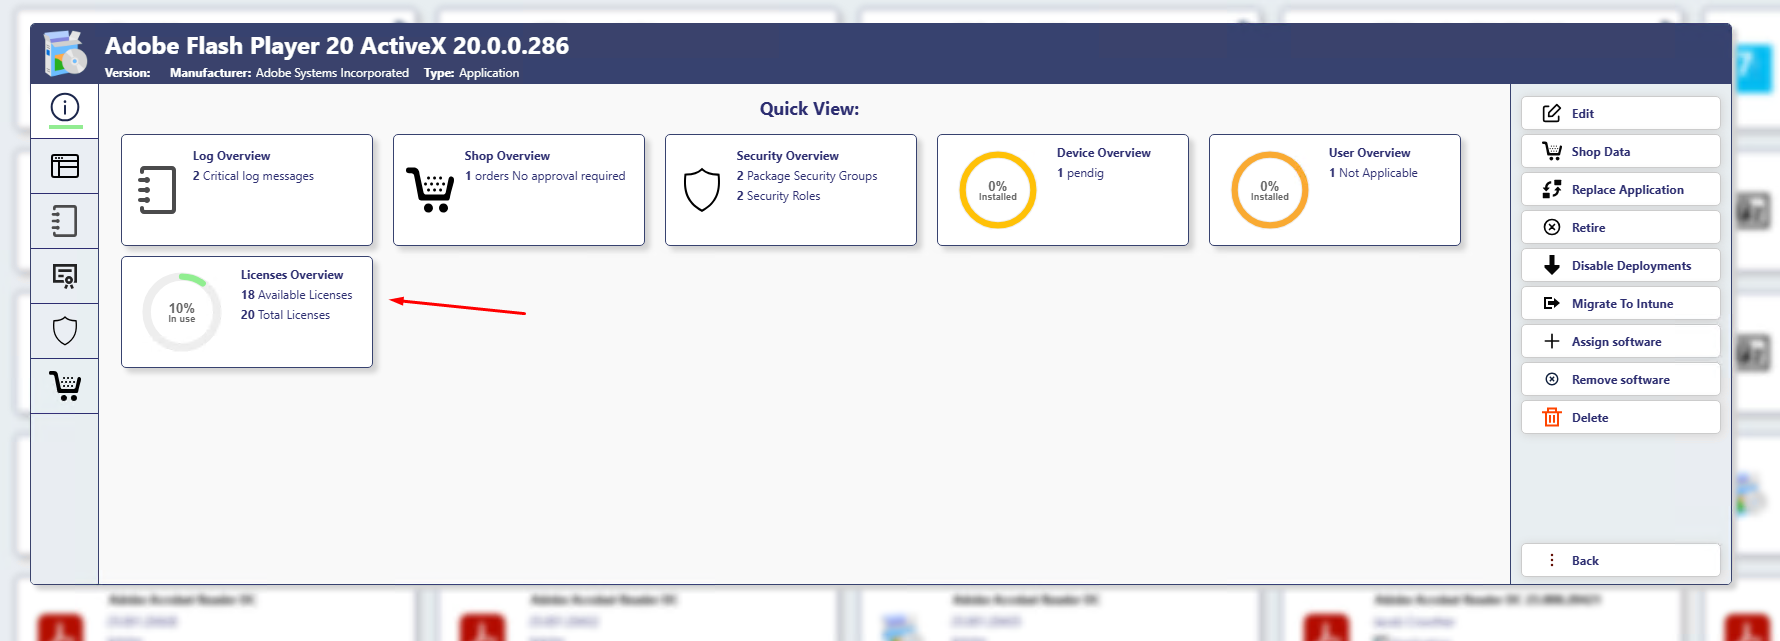The height and width of the screenshot is (641, 1780).
Task: Click the shield icon in Security Overview
Action: [x=702, y=189]
